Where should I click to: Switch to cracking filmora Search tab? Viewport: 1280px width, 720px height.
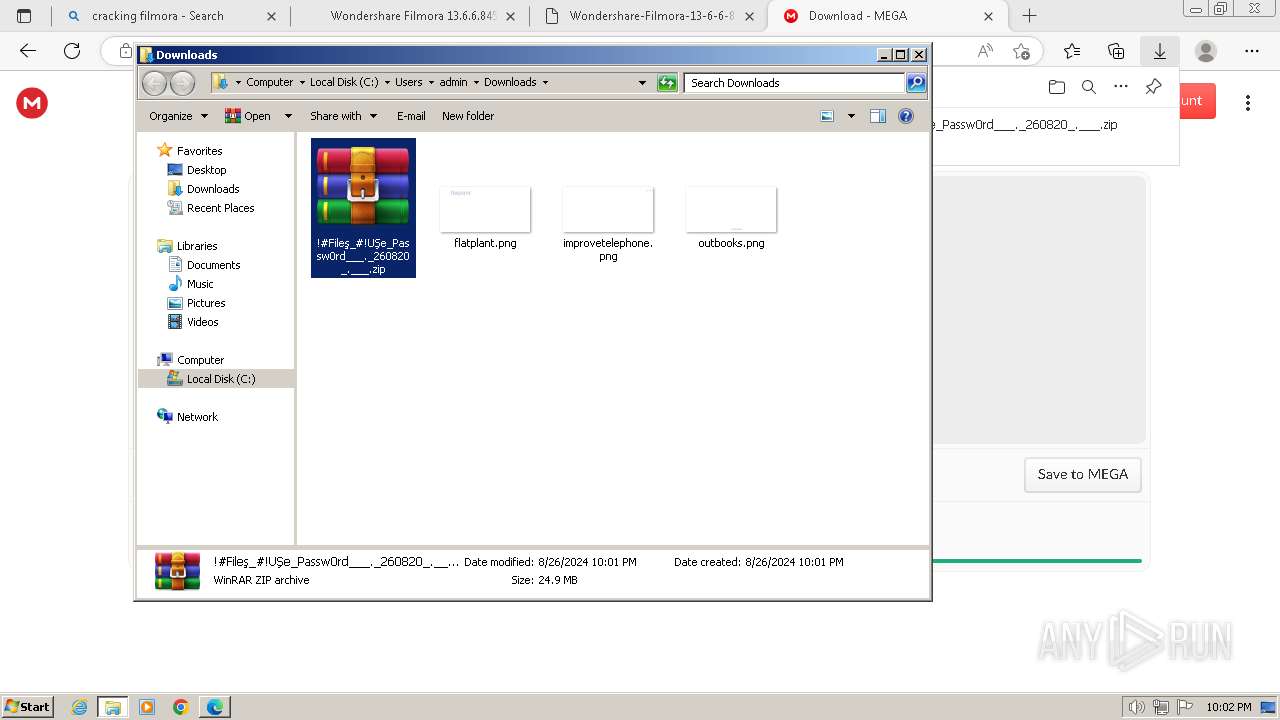pyautogui.click(x=170, y=16)
